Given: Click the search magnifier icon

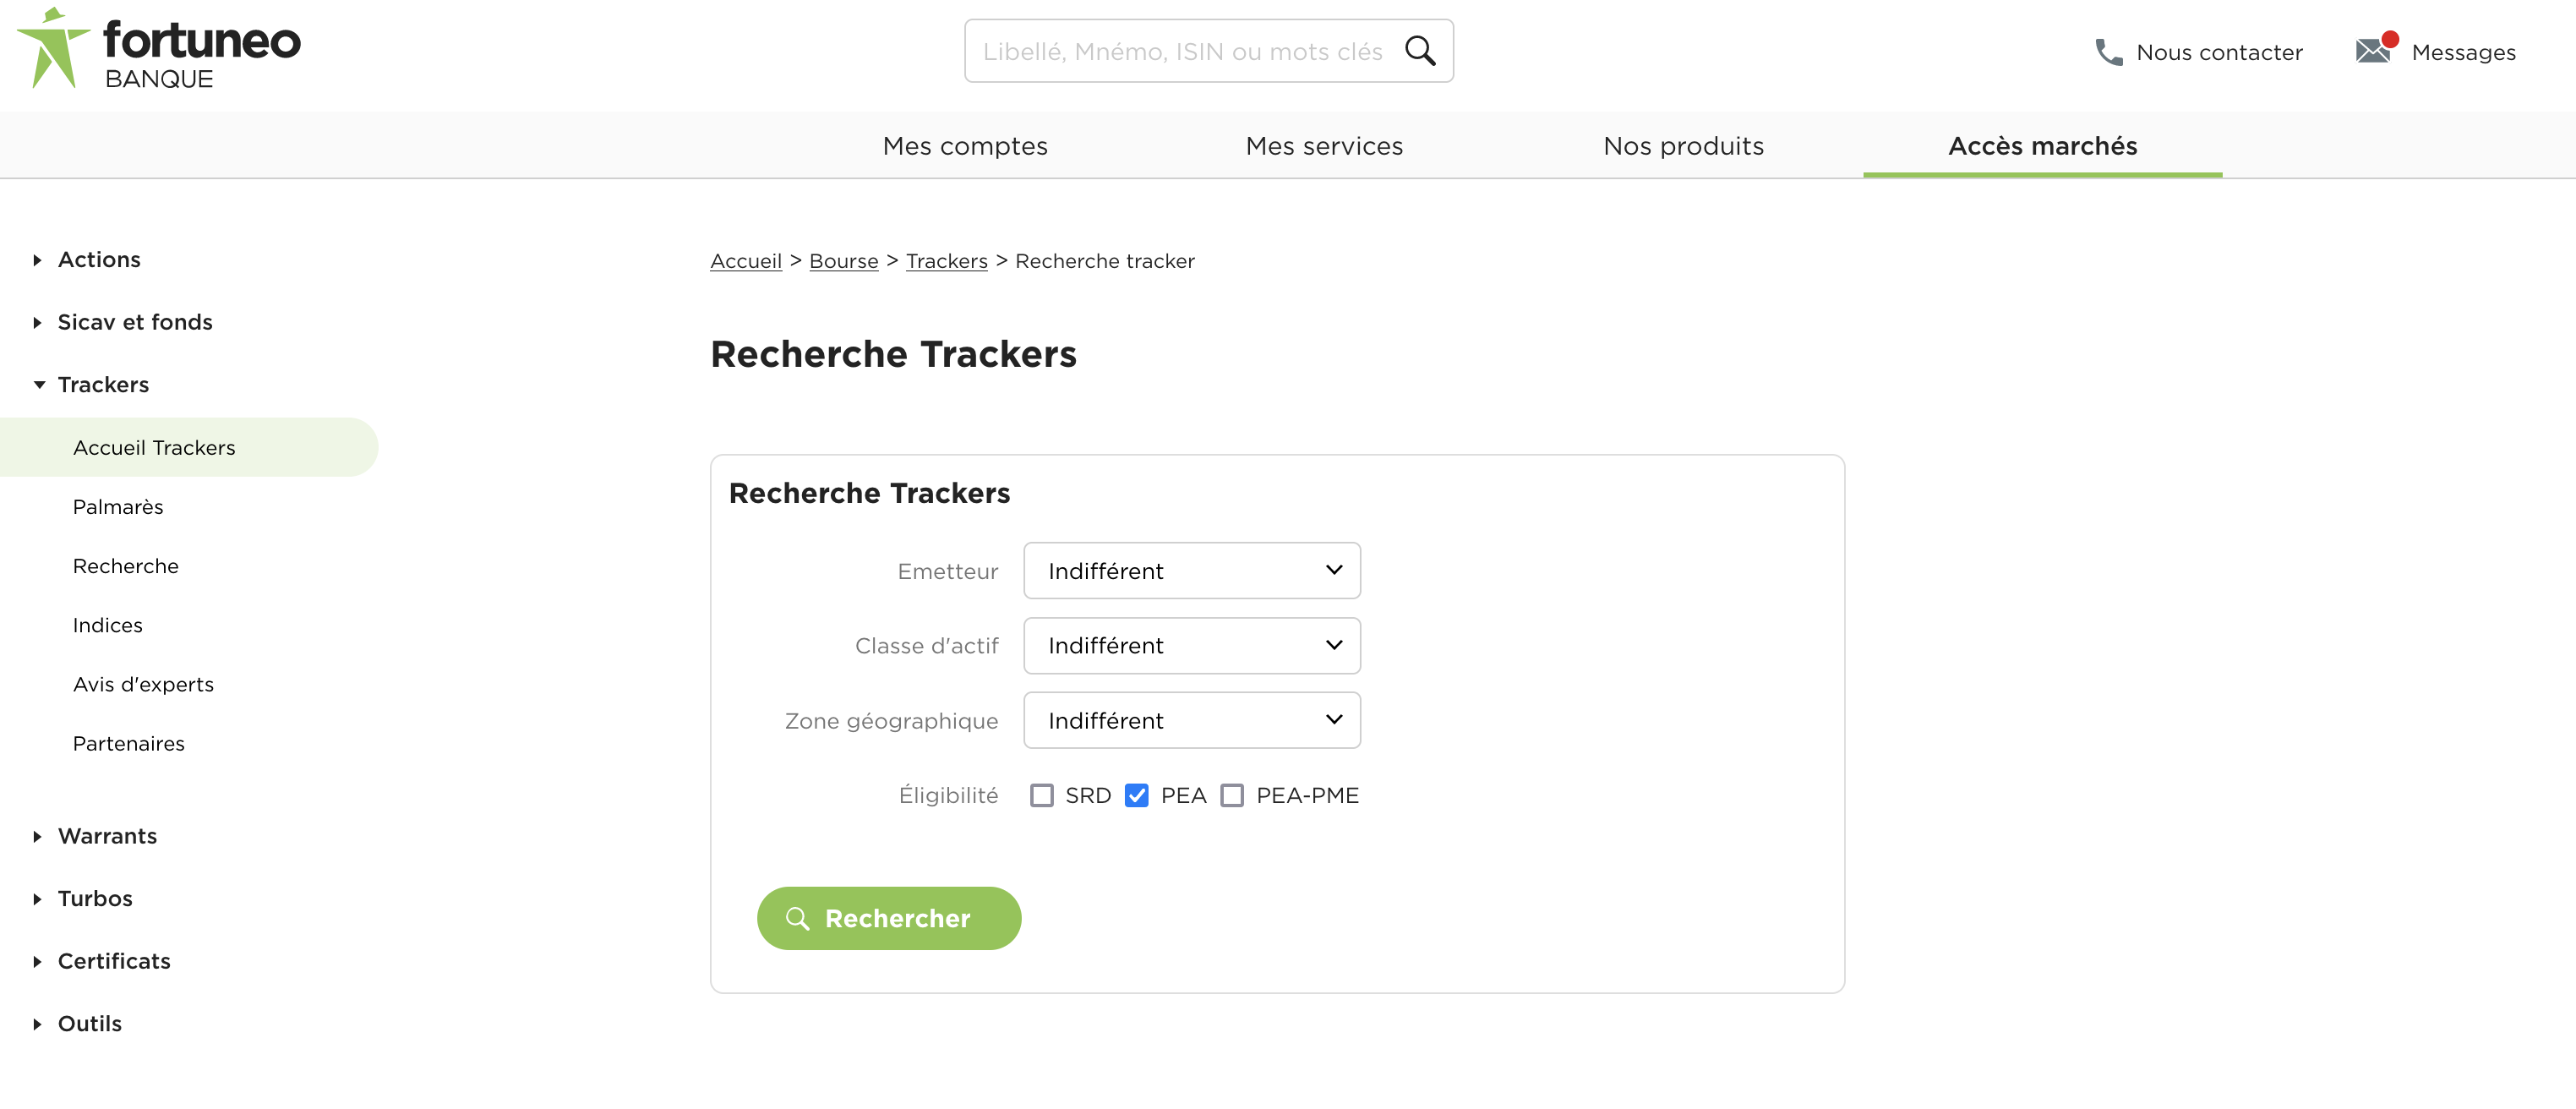Looking at the screenshot, I should pyautogui.click(x=1420, y=51).
